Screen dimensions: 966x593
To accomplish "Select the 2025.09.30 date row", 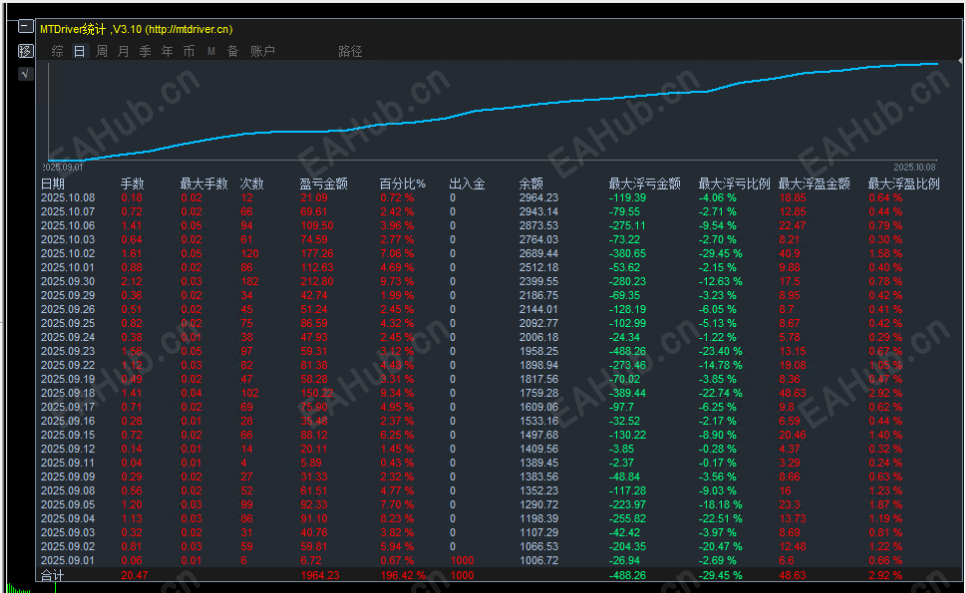I will [68, 281].
